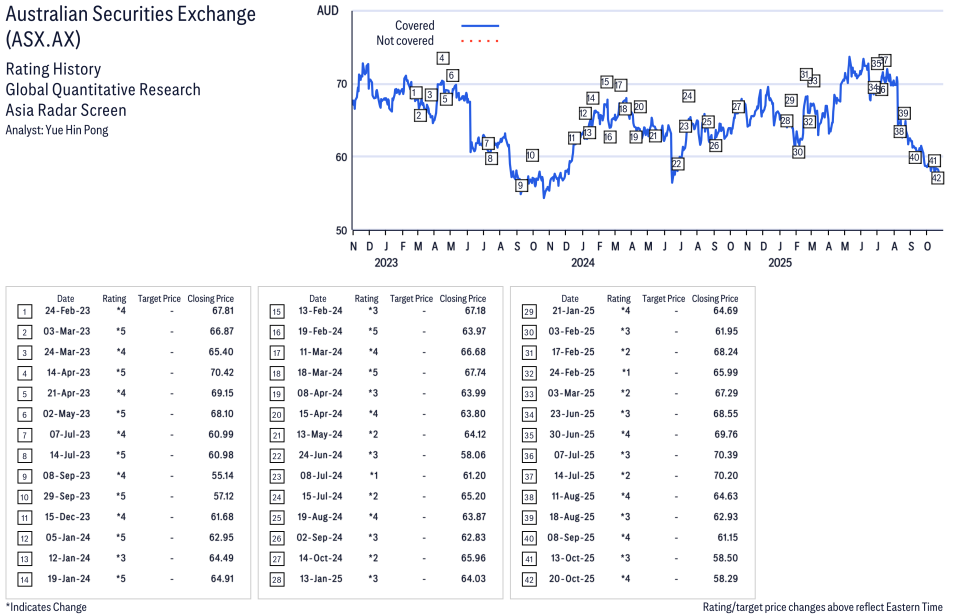Image resolution: width=954 pixels, height=614 pixels.
Task: Click the blue Covered legend line
Action: click(480, 25)
